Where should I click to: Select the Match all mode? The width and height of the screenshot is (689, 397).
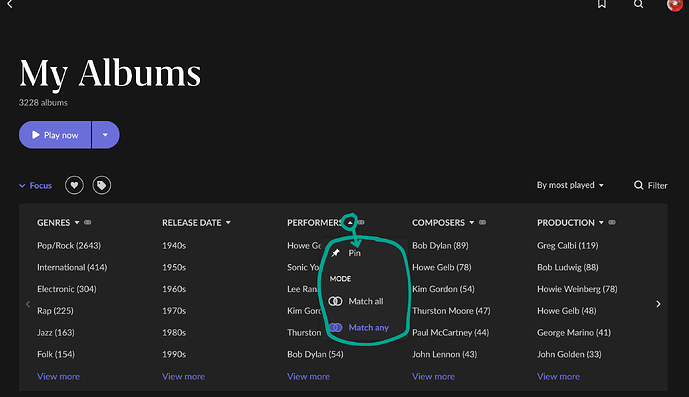tap(356, 301)
